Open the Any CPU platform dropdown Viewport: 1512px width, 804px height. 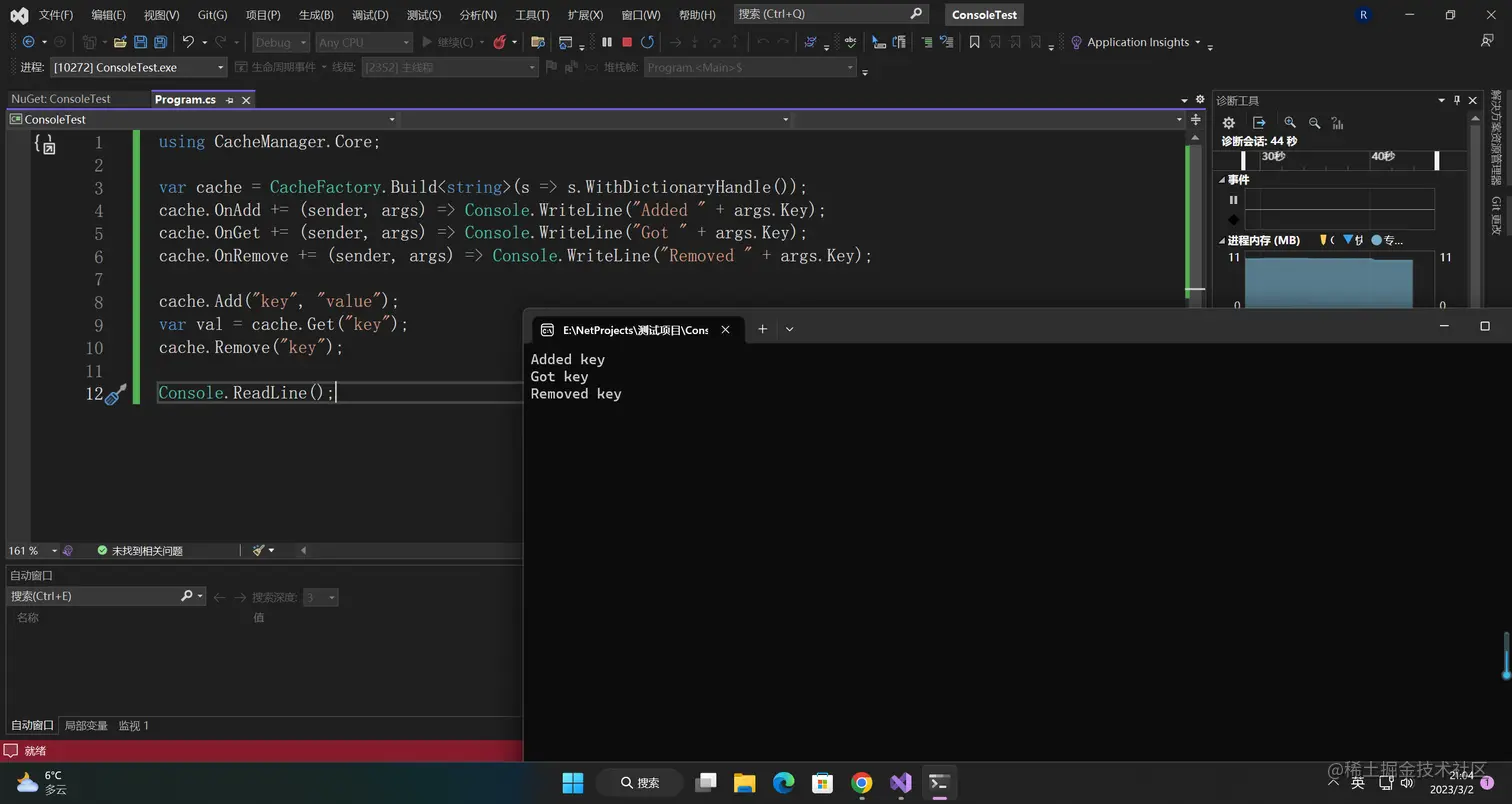pos(364,42)
